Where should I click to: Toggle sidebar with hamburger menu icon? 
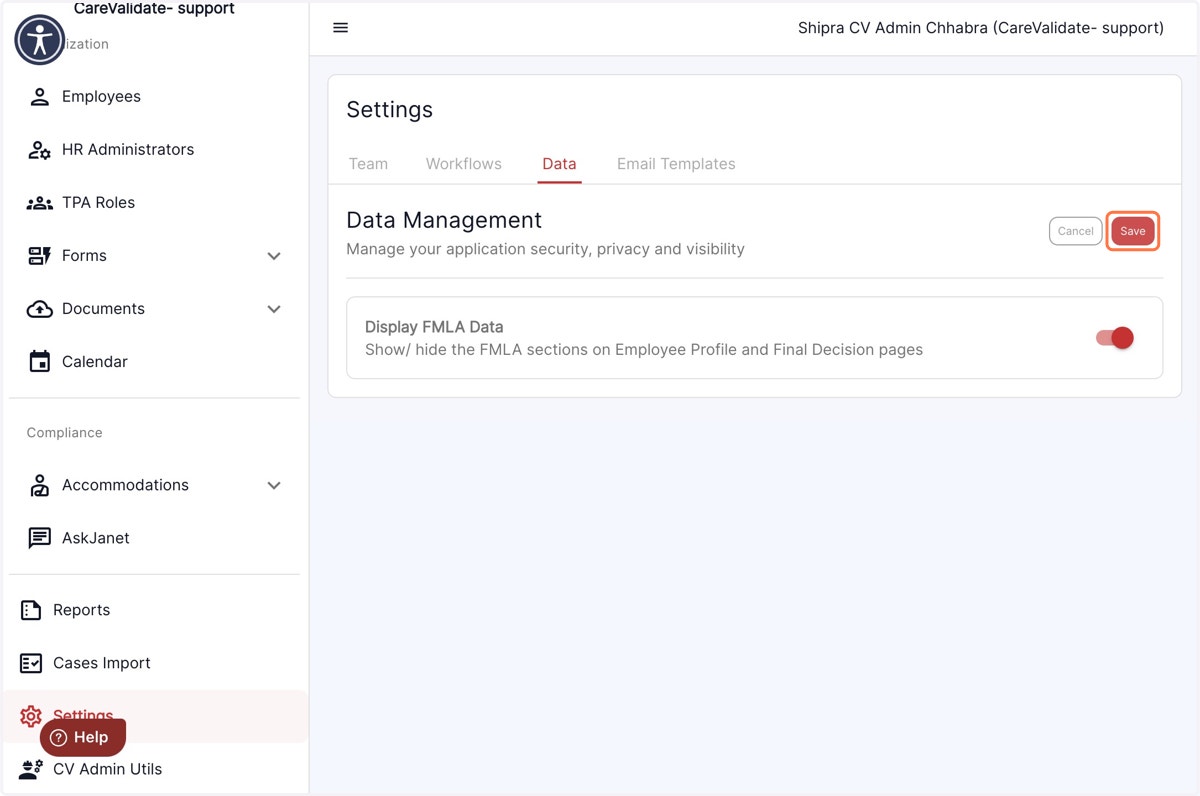340,28
